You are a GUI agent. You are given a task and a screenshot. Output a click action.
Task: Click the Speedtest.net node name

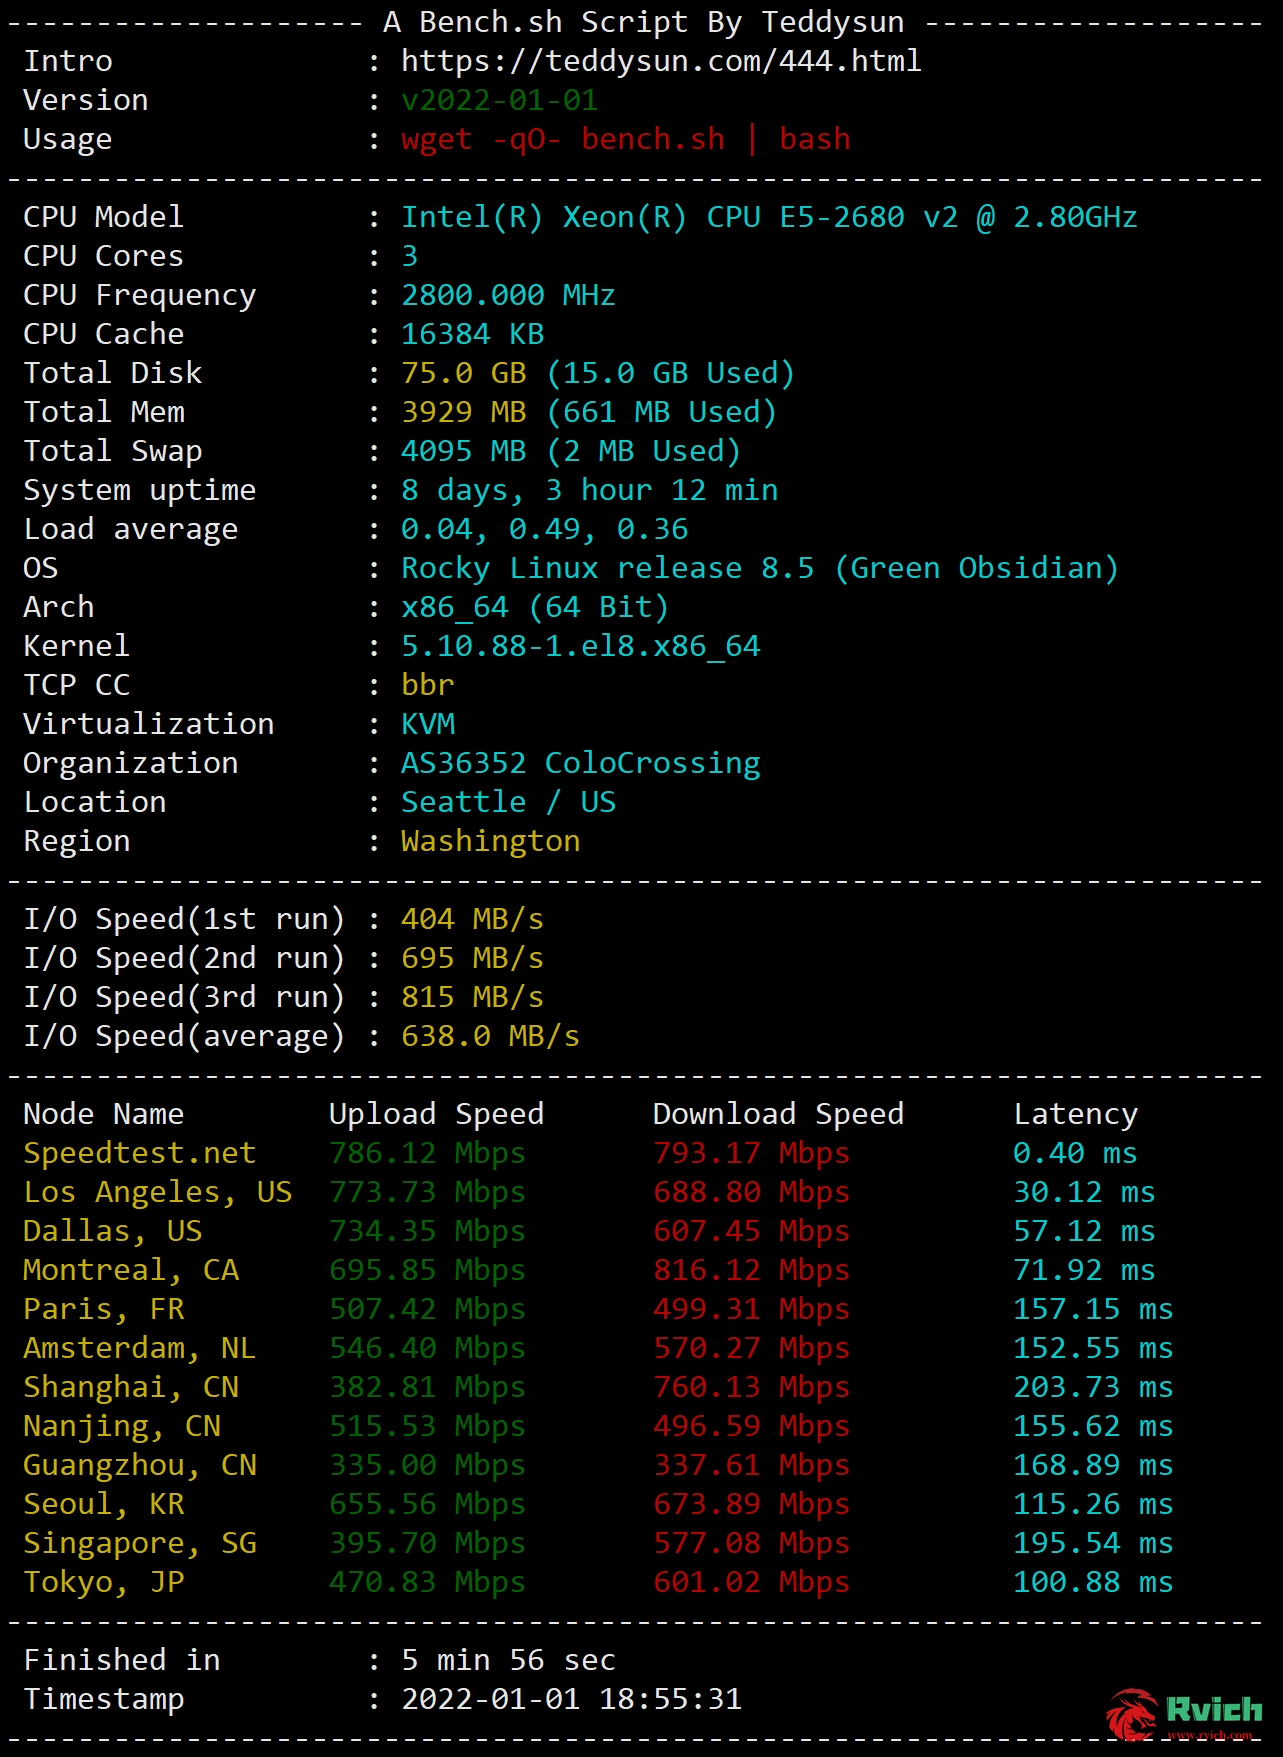139,1153
